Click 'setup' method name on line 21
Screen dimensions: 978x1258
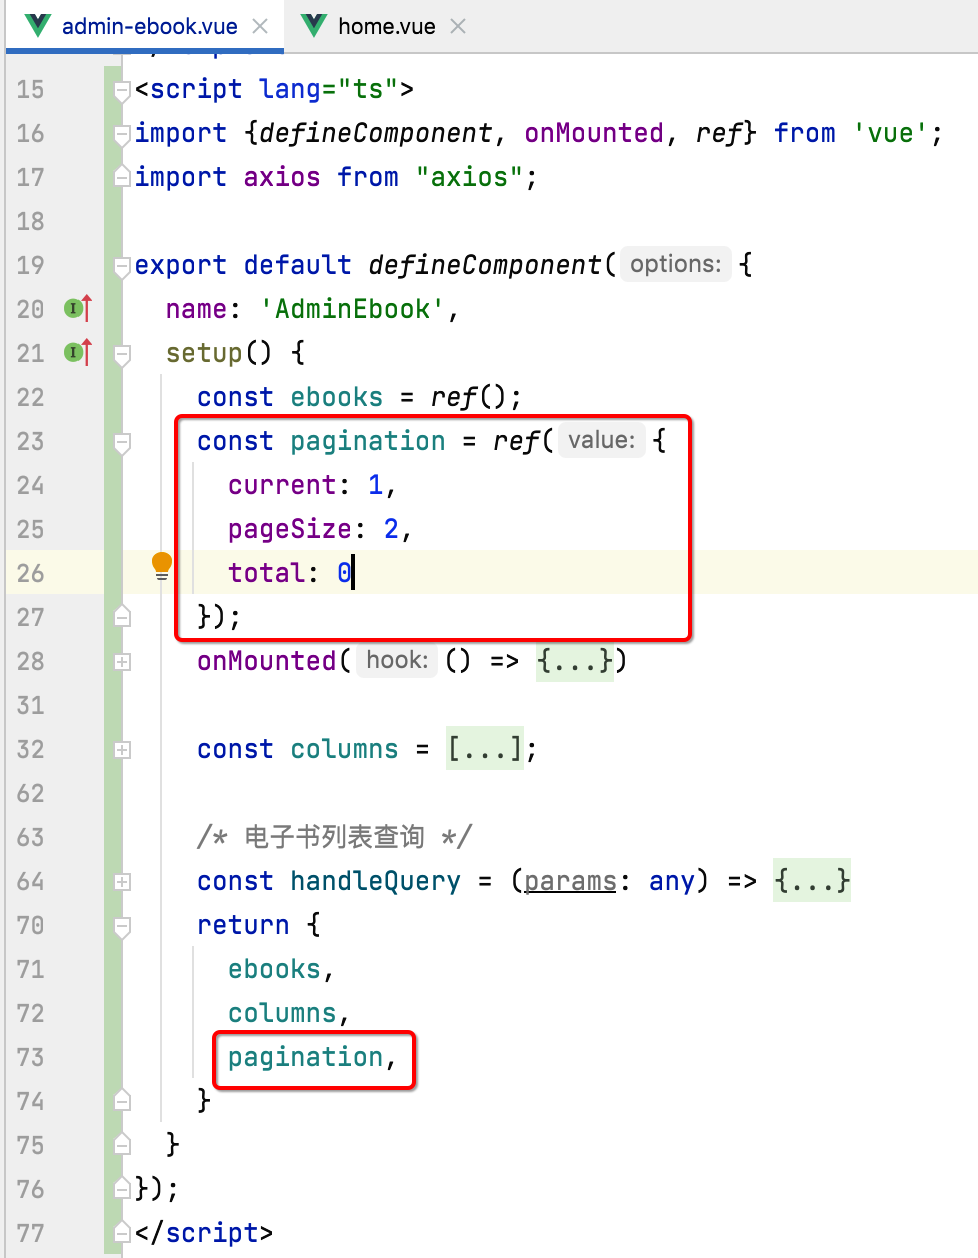click(x=204, y=353)
